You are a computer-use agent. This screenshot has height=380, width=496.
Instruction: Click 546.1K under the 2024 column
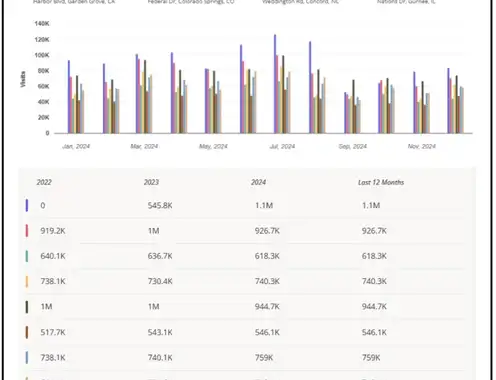(x=267, y=332)
